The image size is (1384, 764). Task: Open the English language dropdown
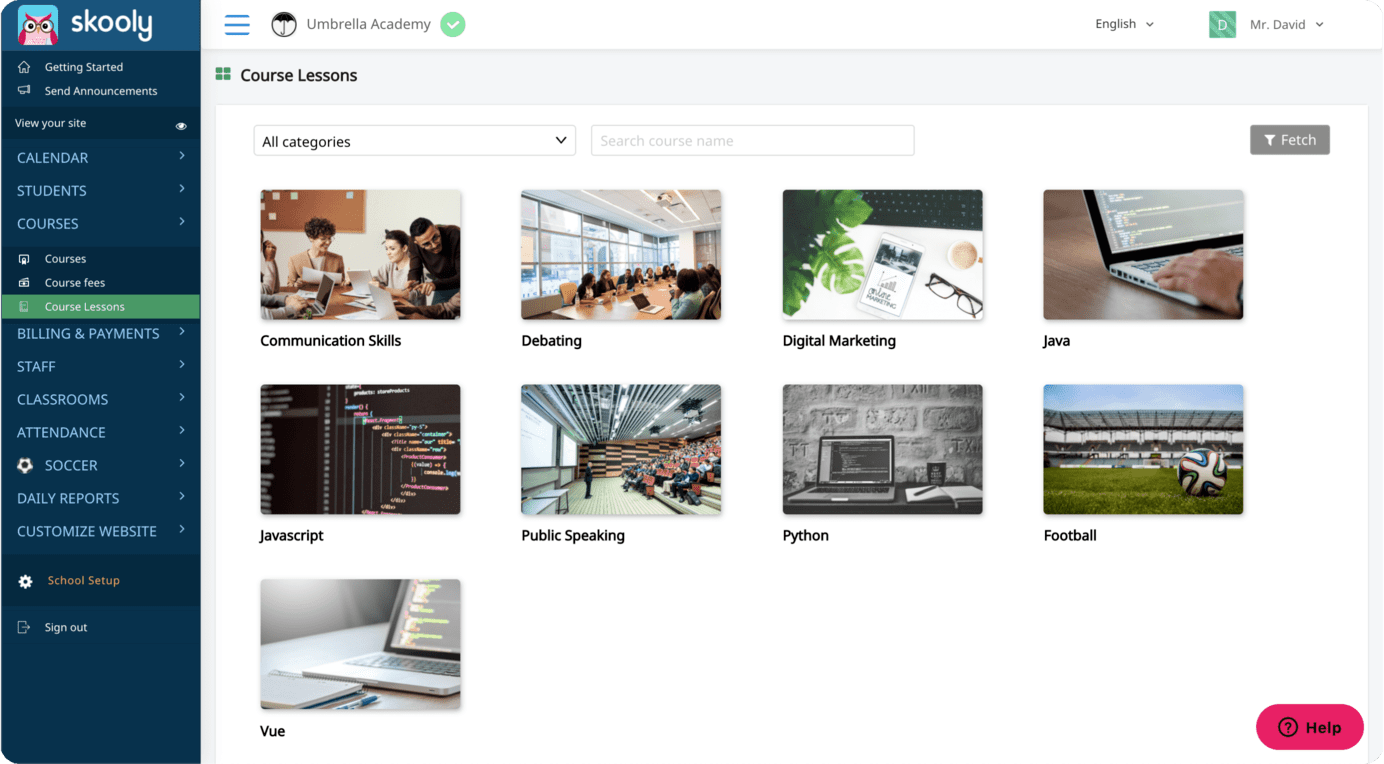[x=1124, y=23]
